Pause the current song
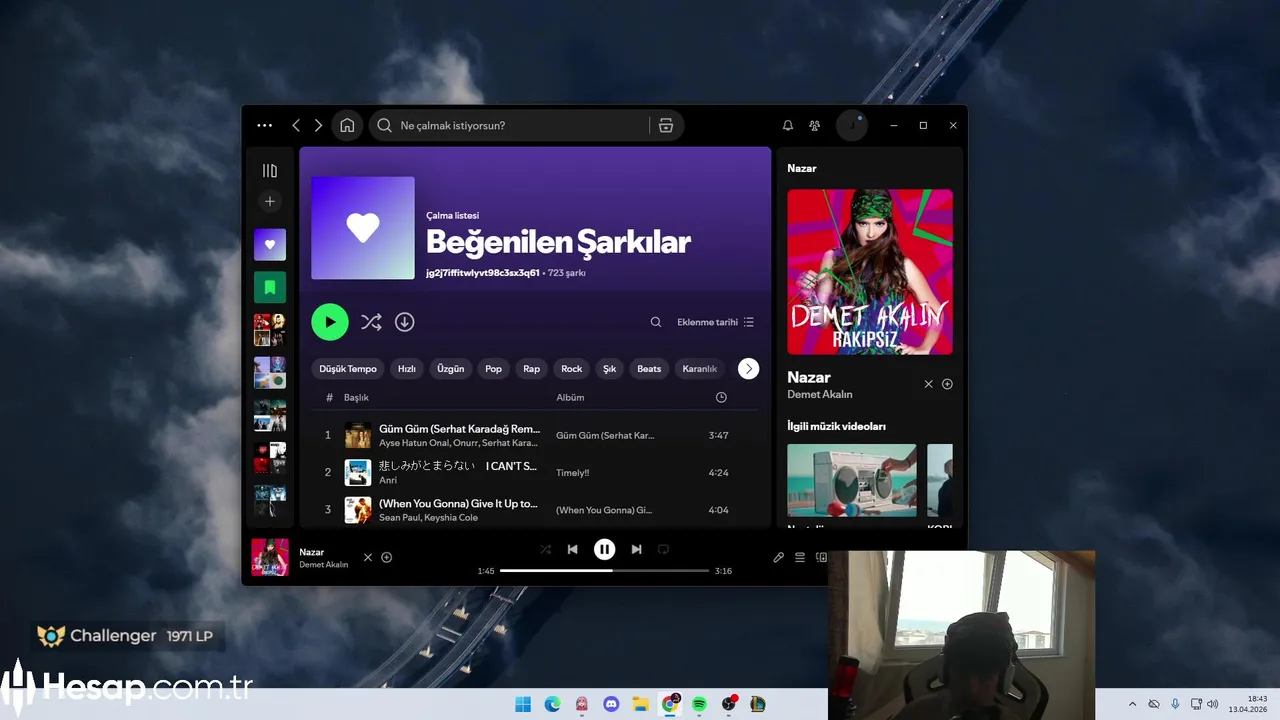The image size is (1280, 720). [x=604, y=549]
